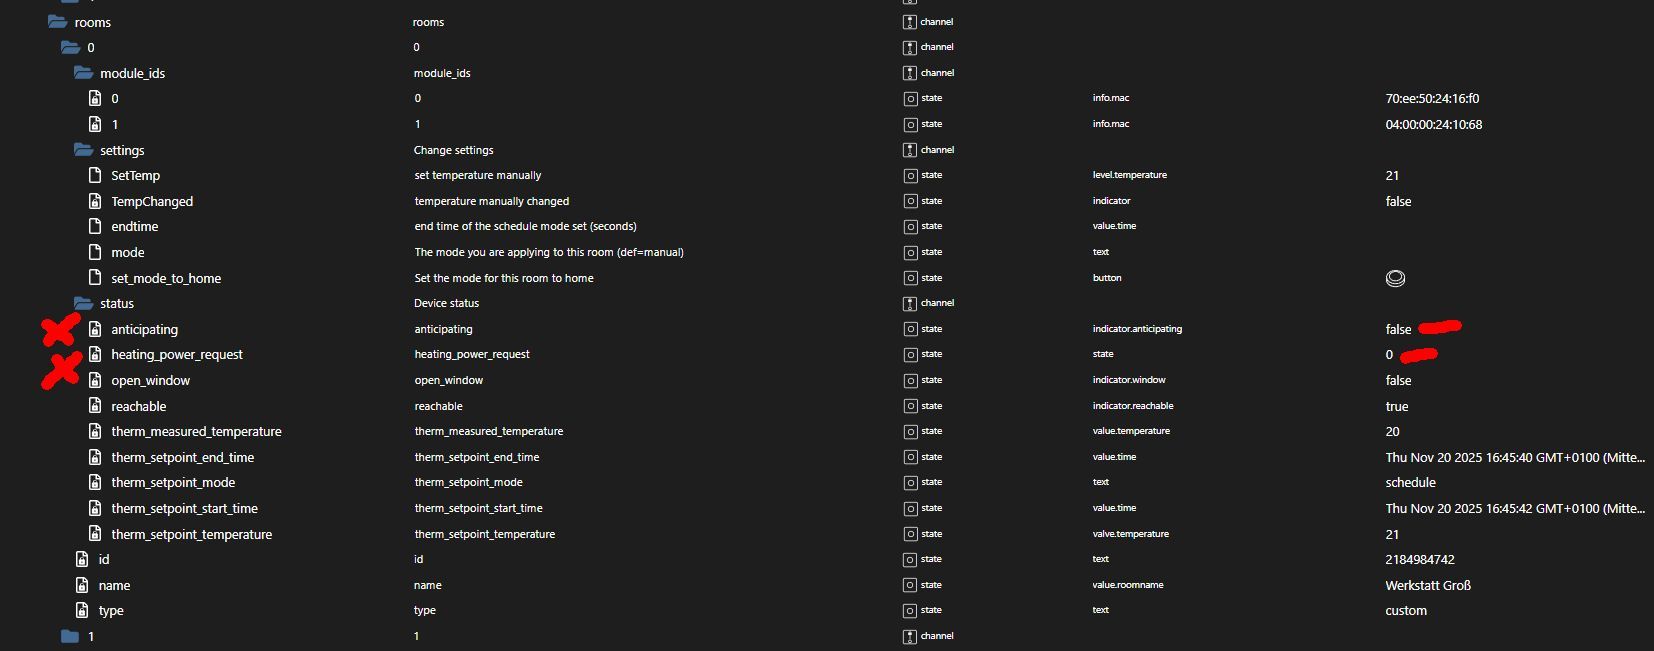This screenshot has width=1654, height=651.
Task: Click the locked file icon beside therm_measured_temperature
Action: [95, 431]
